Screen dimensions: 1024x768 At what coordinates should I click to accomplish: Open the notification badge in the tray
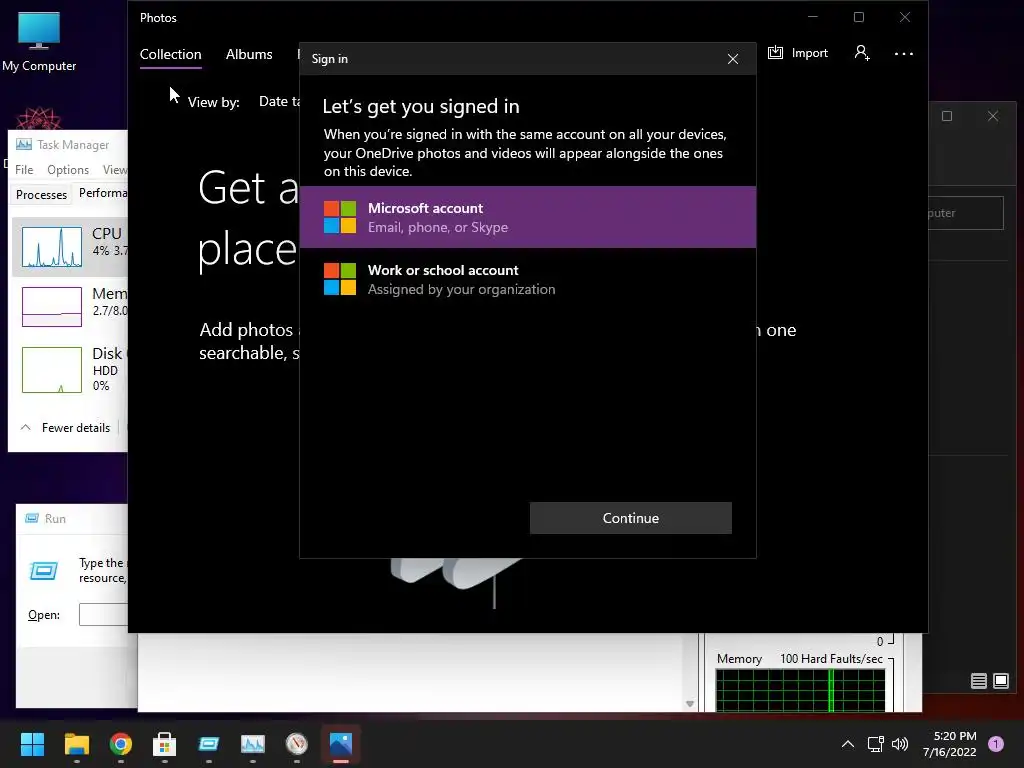[996, 744]
